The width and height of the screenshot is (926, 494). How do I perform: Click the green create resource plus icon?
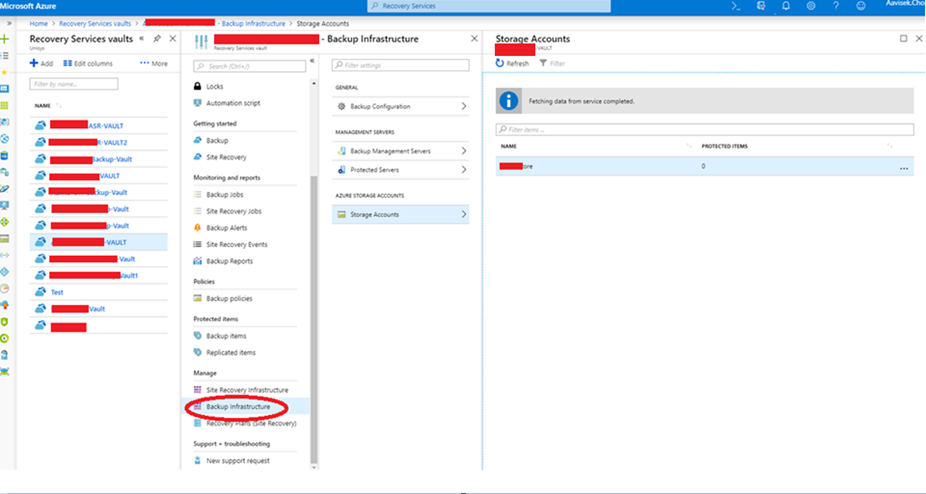(5, 39)
